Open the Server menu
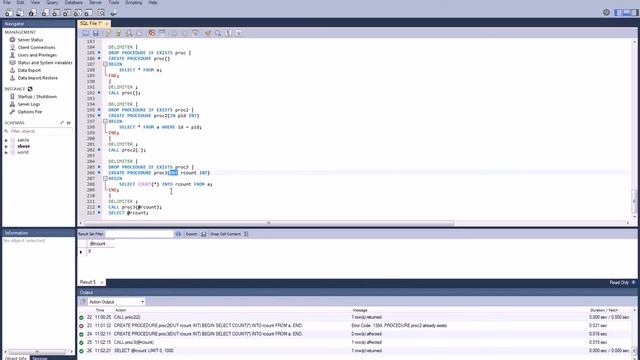 pyautogui.click(x=96, y=2)
